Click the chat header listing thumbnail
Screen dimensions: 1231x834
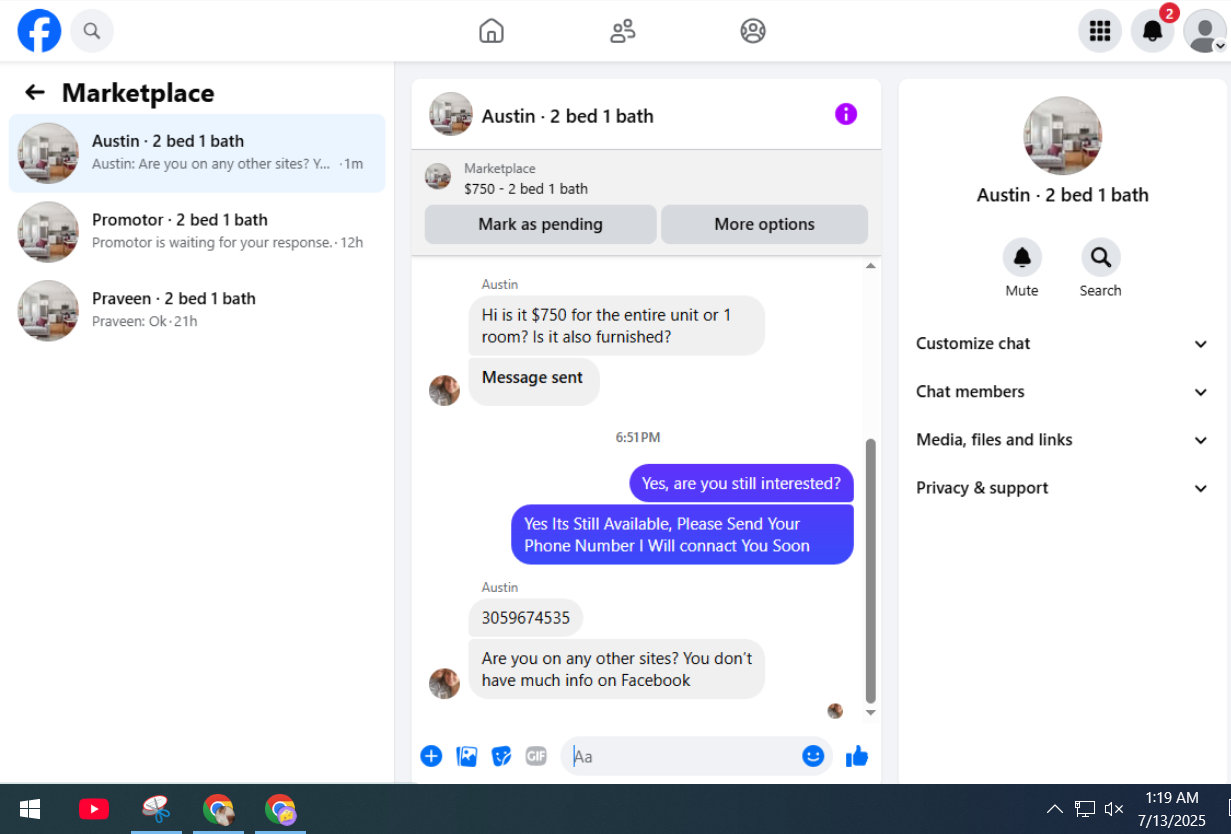451,114
